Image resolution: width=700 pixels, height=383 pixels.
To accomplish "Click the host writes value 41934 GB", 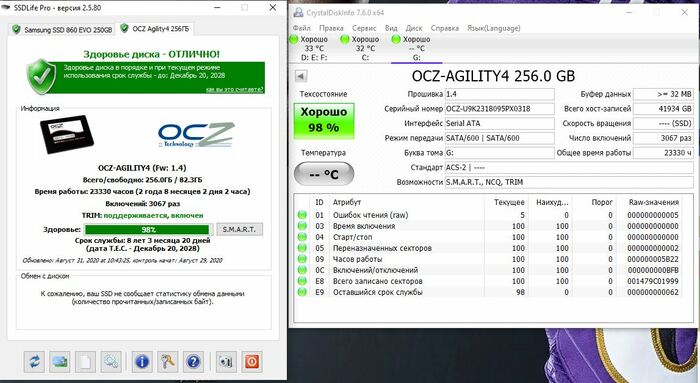I will coord(663,109).
